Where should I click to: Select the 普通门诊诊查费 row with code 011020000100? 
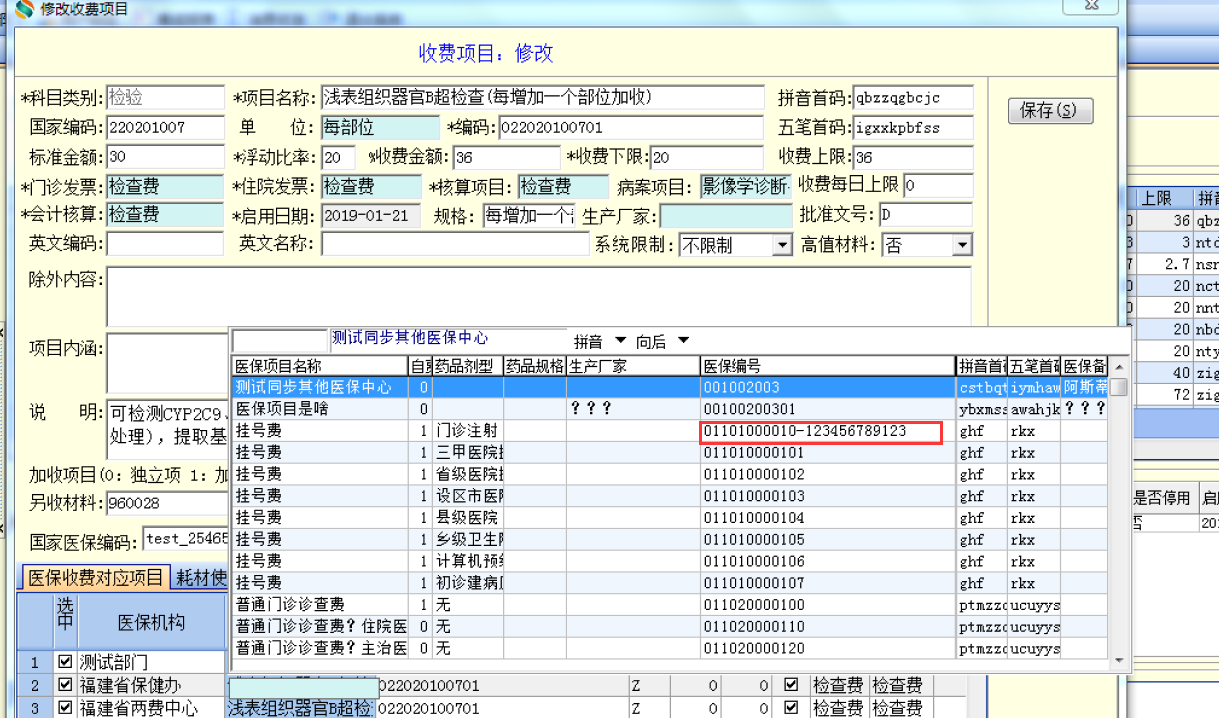click(670, 605)
